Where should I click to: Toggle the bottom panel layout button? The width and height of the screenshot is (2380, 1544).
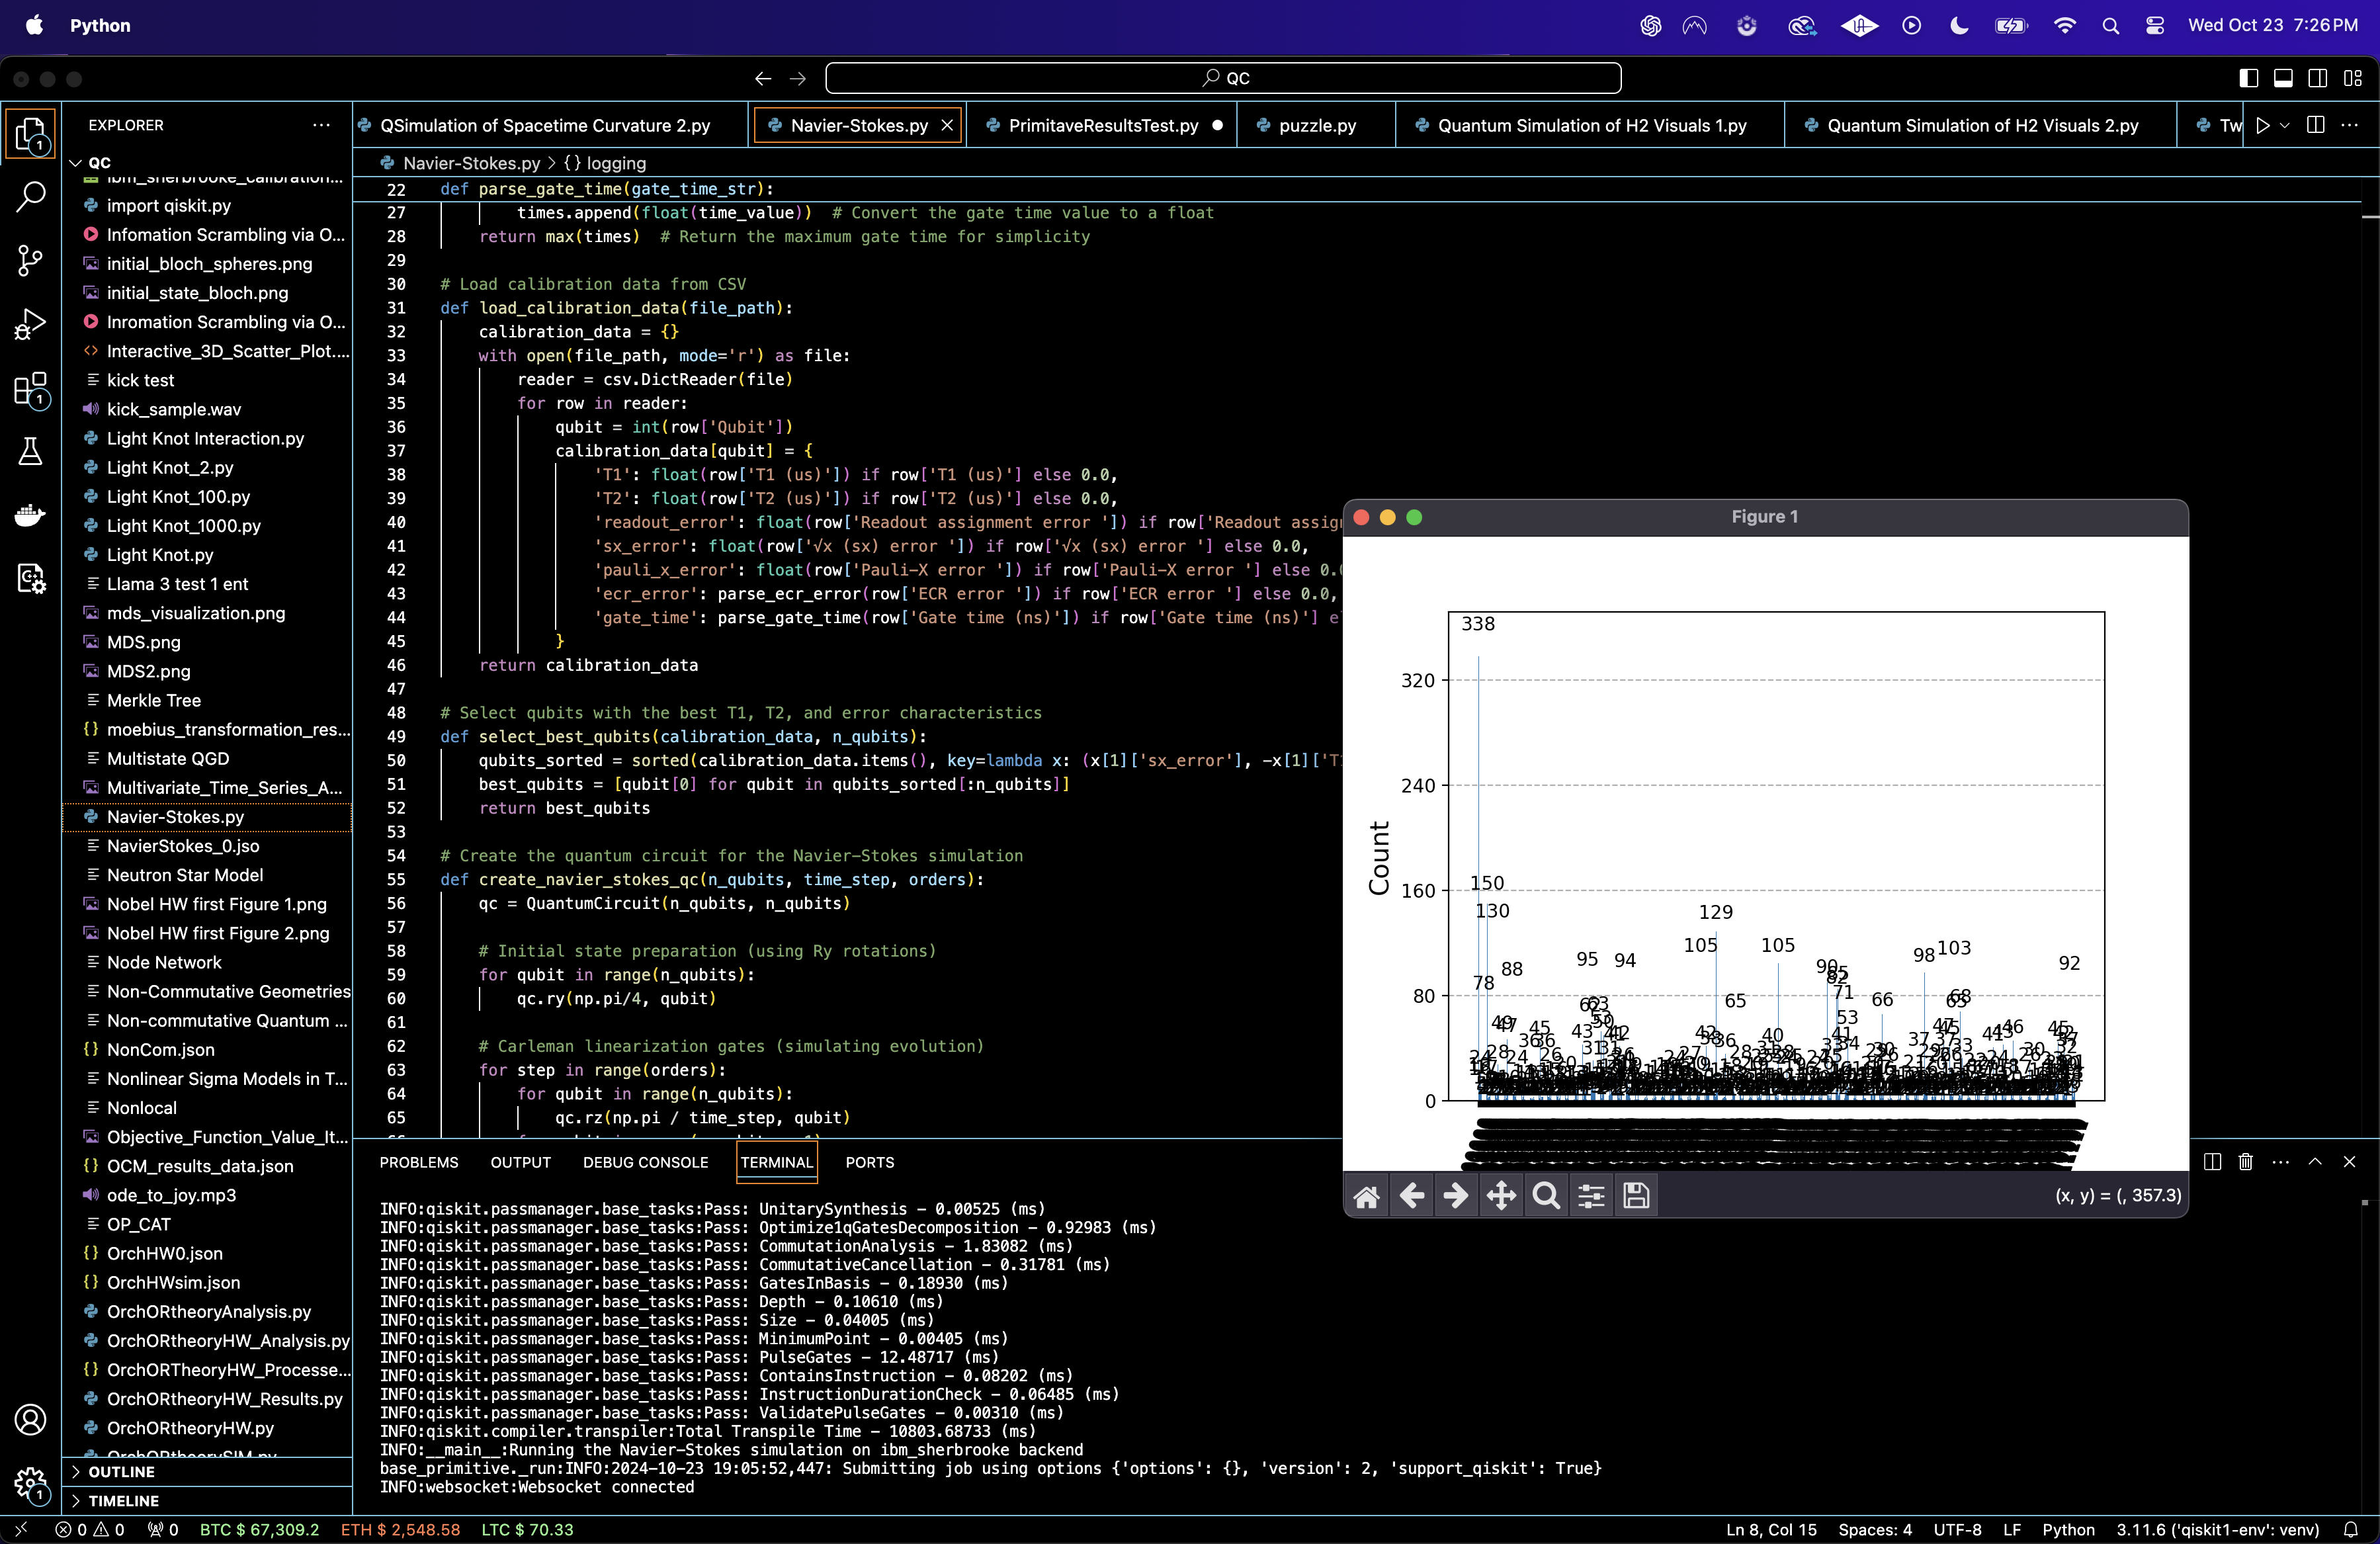pyautogui.click(x=2283, y=78)
